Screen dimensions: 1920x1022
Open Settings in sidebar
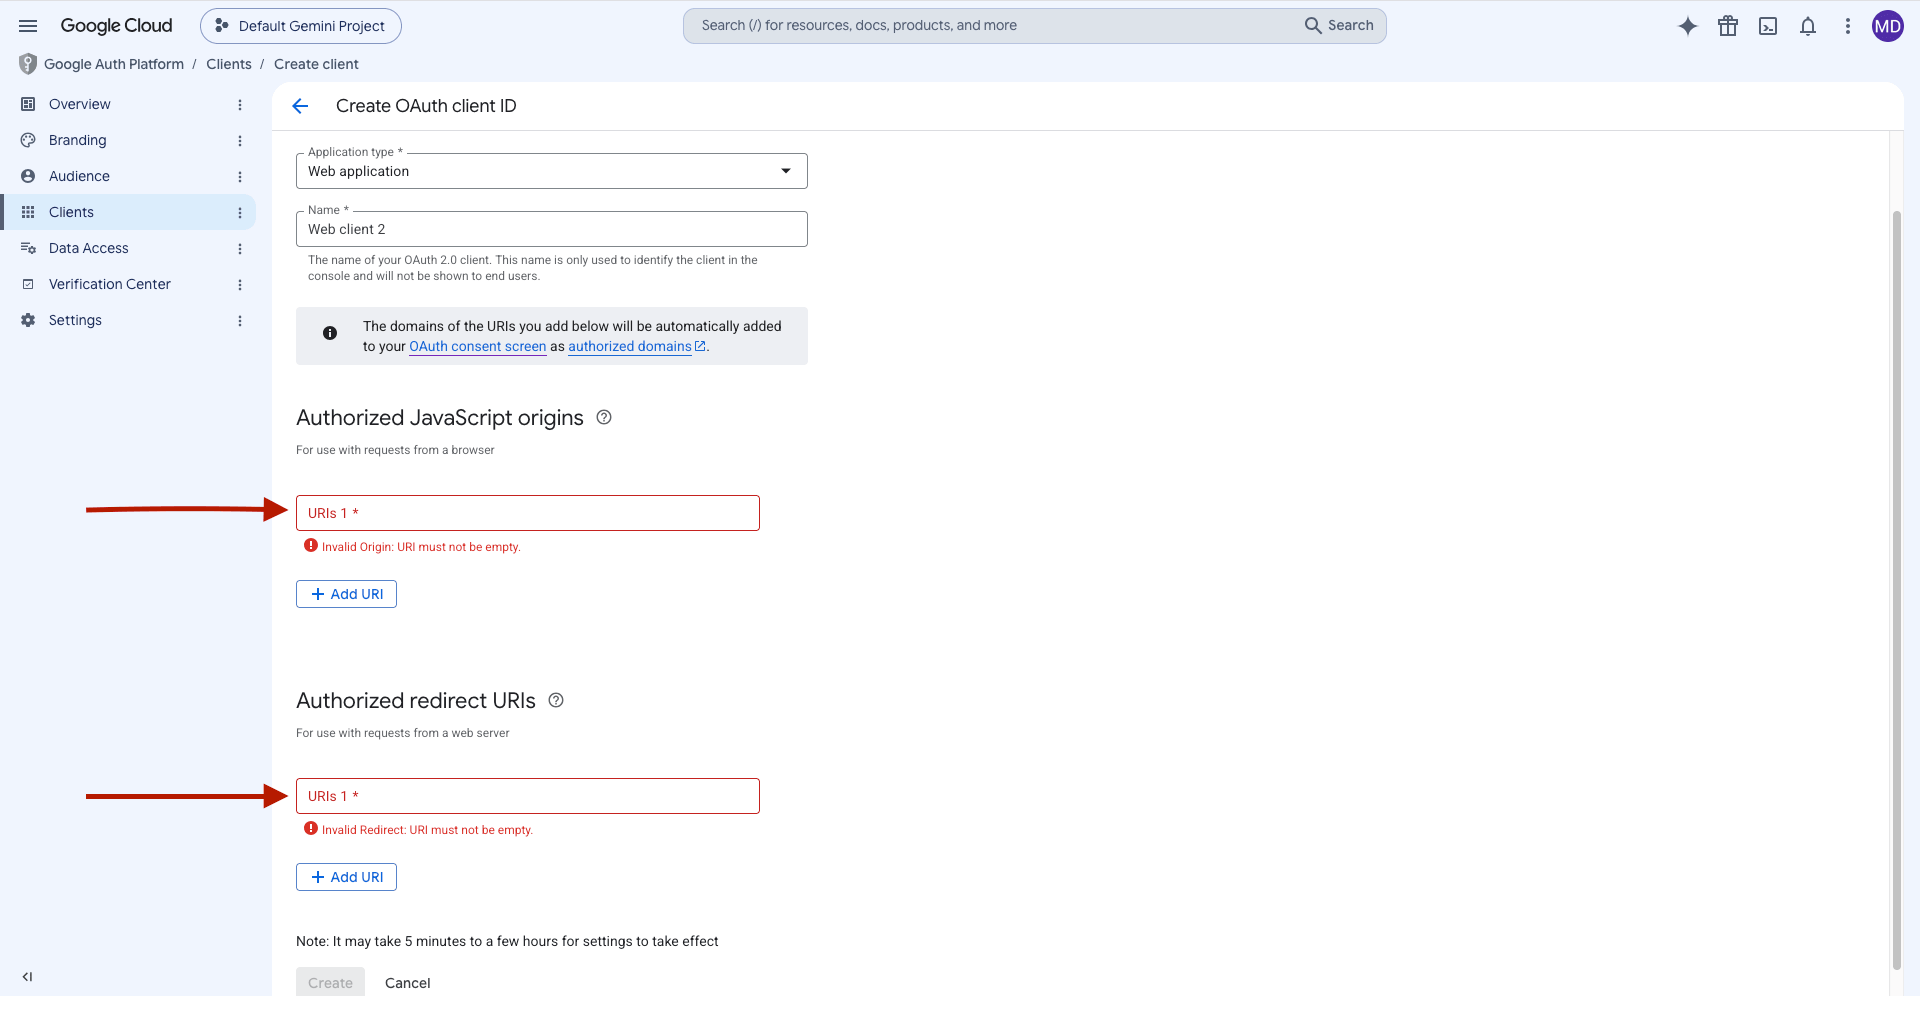click(75, 320)
